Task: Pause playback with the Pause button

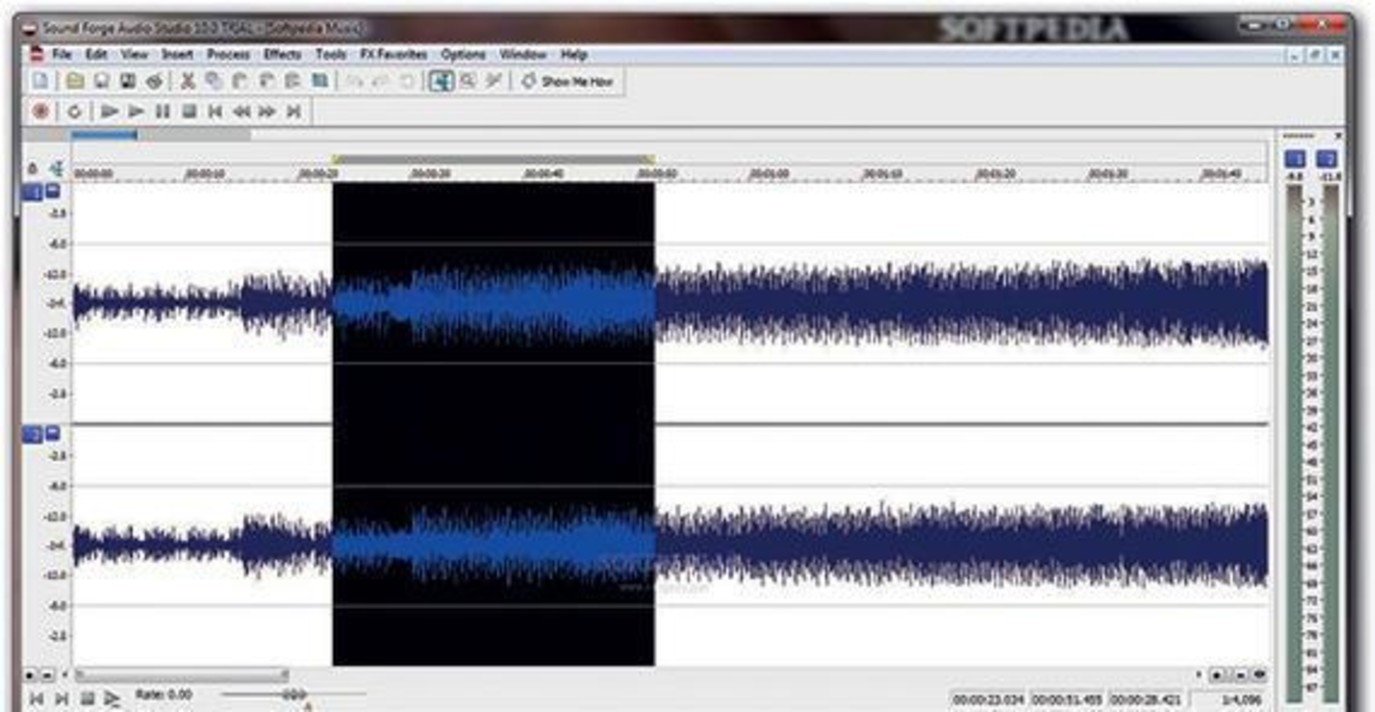Action: pyautogui.click(x=163, y=112)
